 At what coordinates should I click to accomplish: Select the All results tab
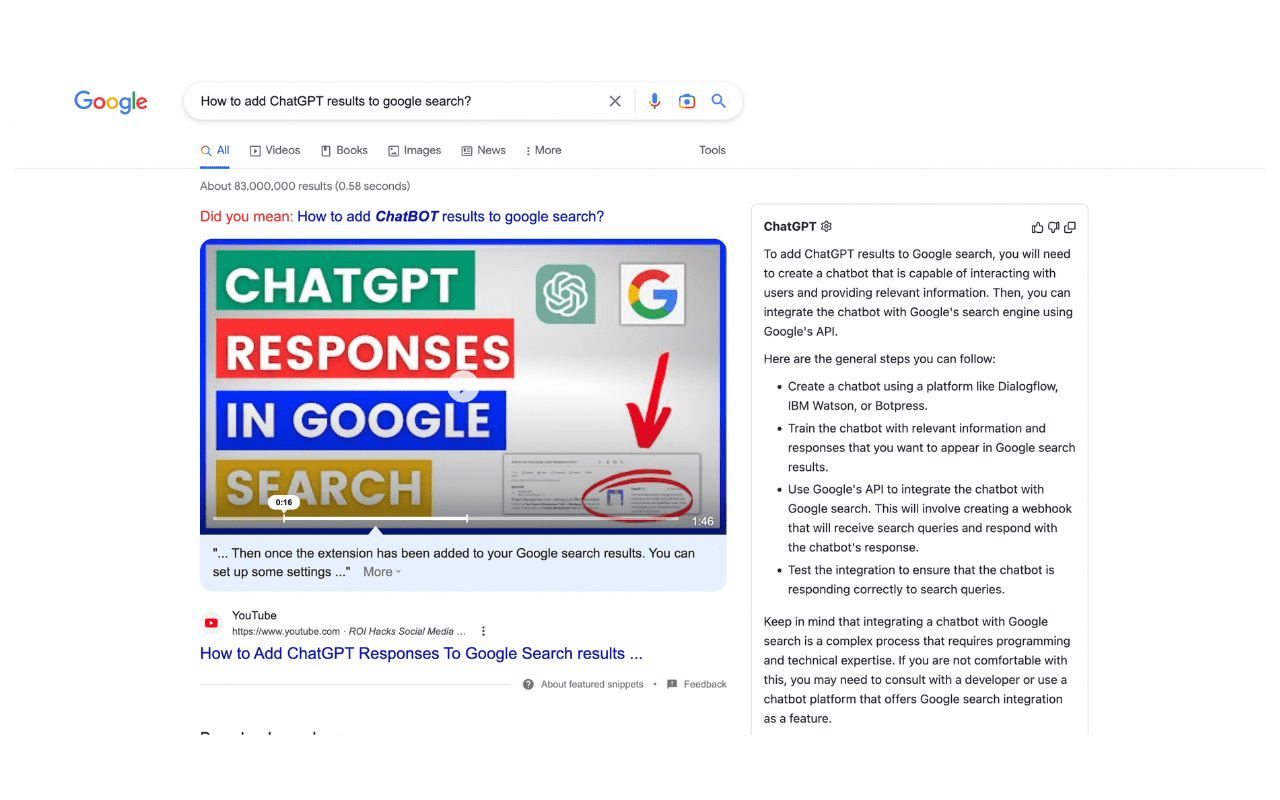click(x=215, y=150)
